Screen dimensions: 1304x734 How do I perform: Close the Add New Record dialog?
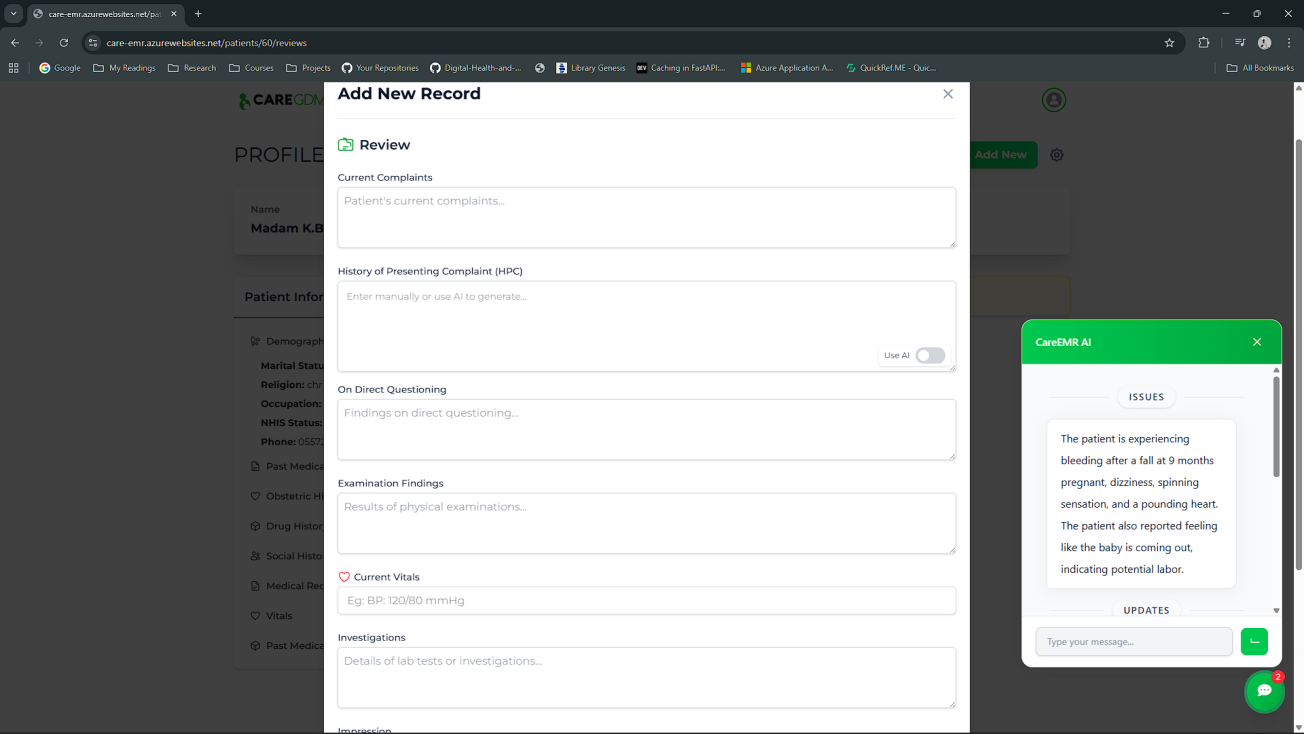tap(948, 94)
